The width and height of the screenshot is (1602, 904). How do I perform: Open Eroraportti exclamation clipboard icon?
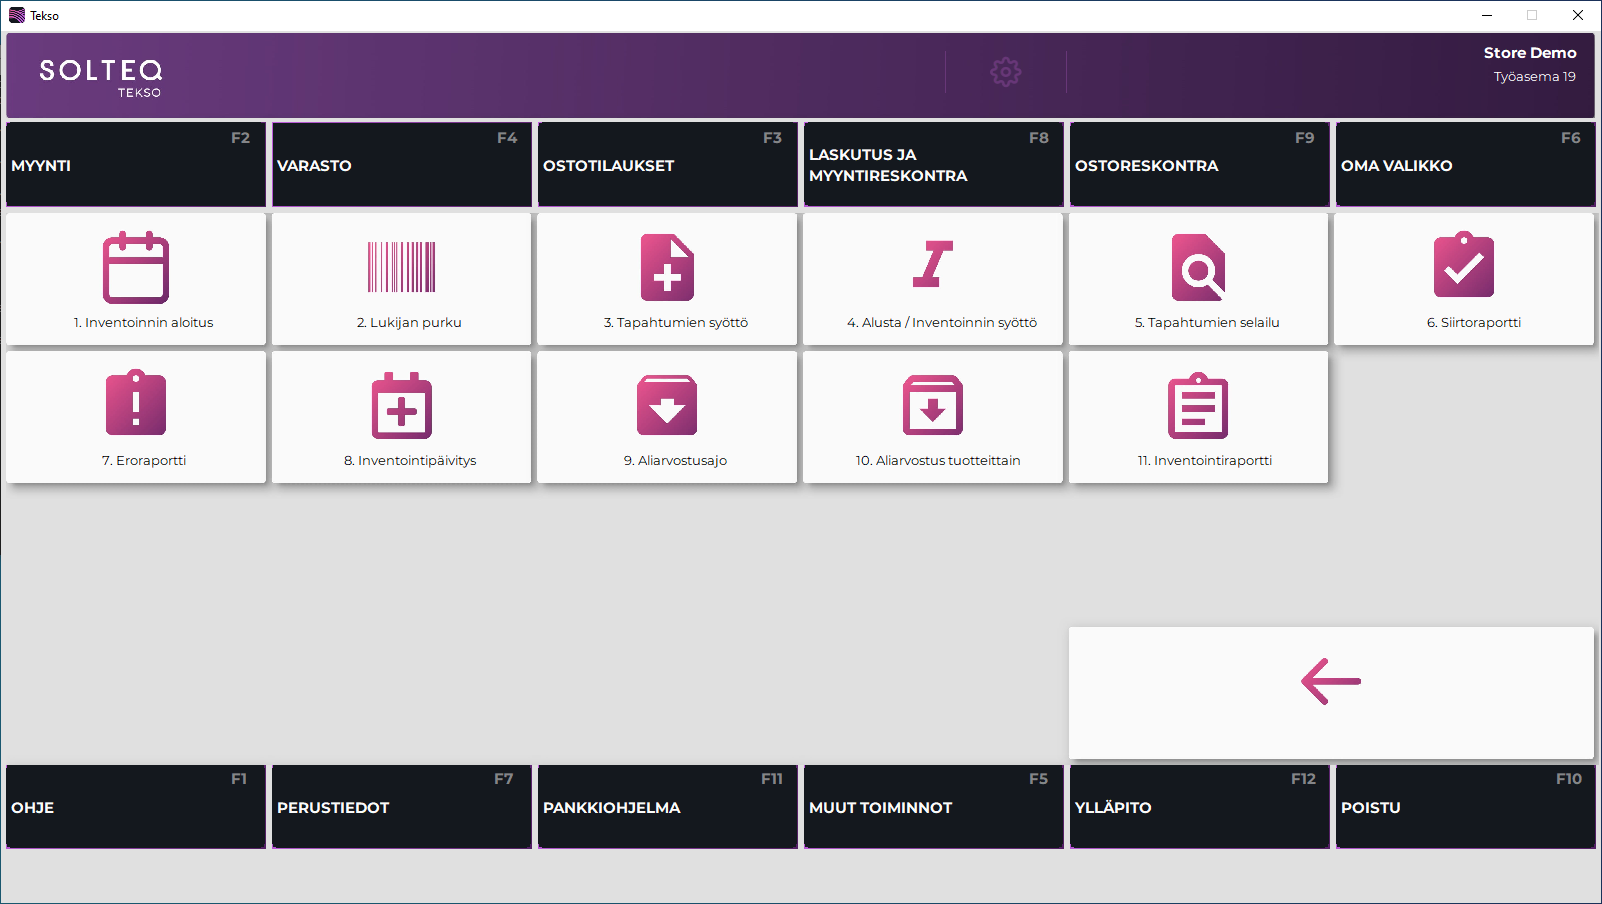[136, 404]
